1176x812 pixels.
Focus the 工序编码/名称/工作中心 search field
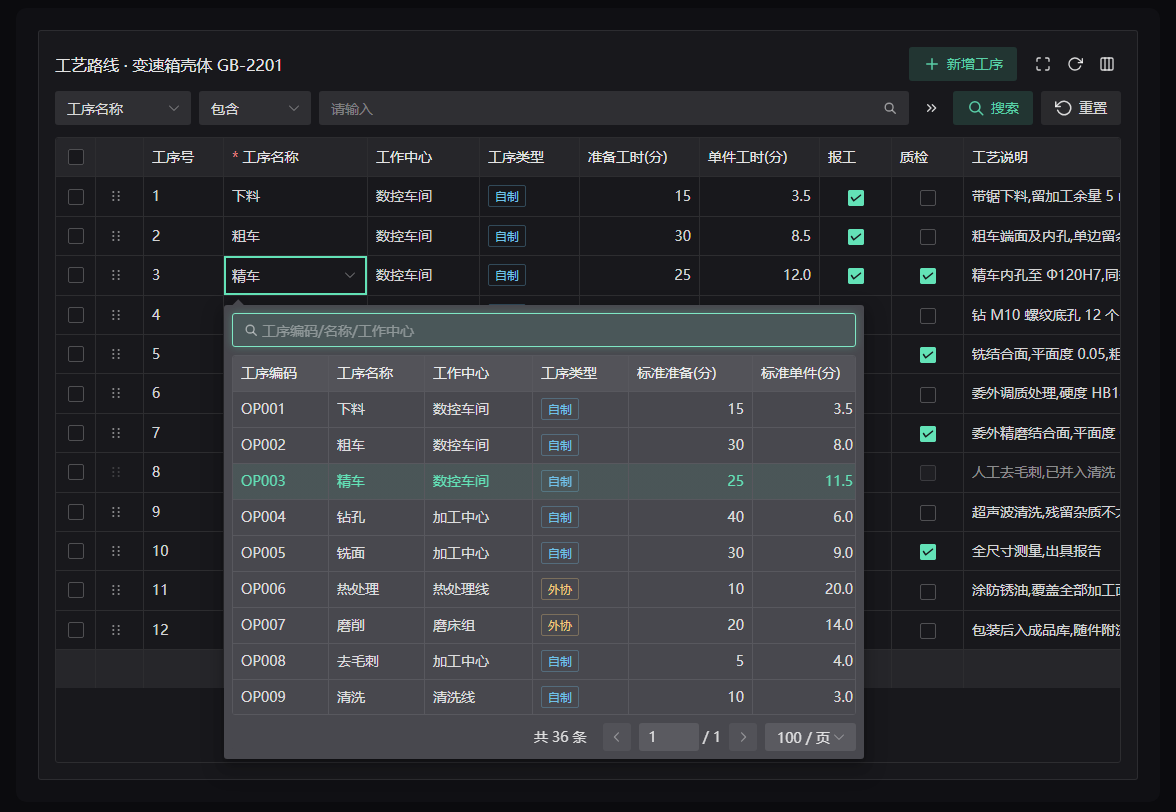pos(544,331)
